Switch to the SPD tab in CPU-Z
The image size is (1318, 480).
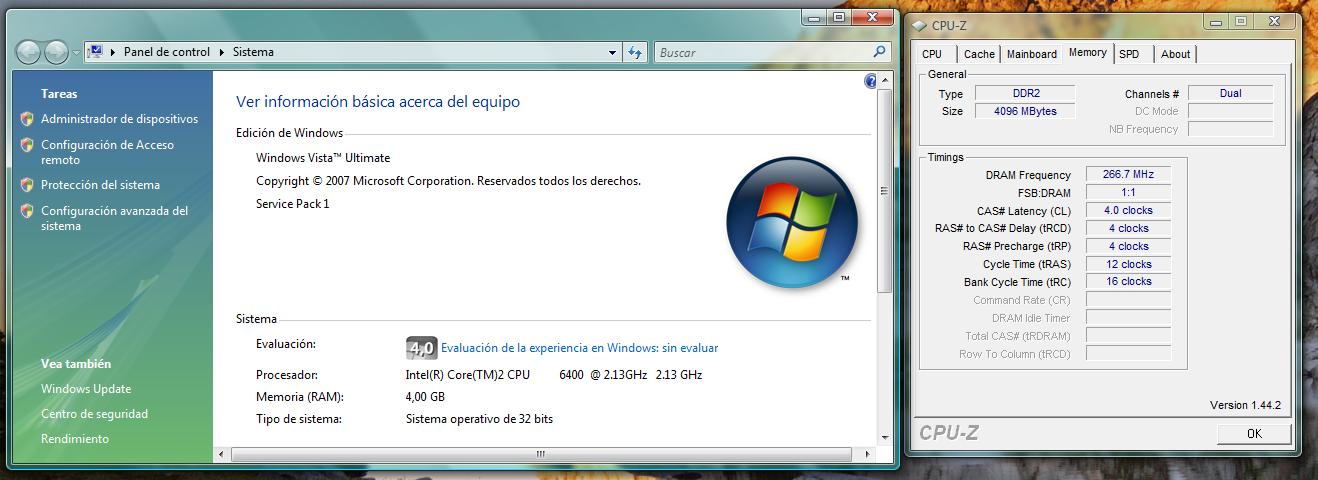(1129, 54)
